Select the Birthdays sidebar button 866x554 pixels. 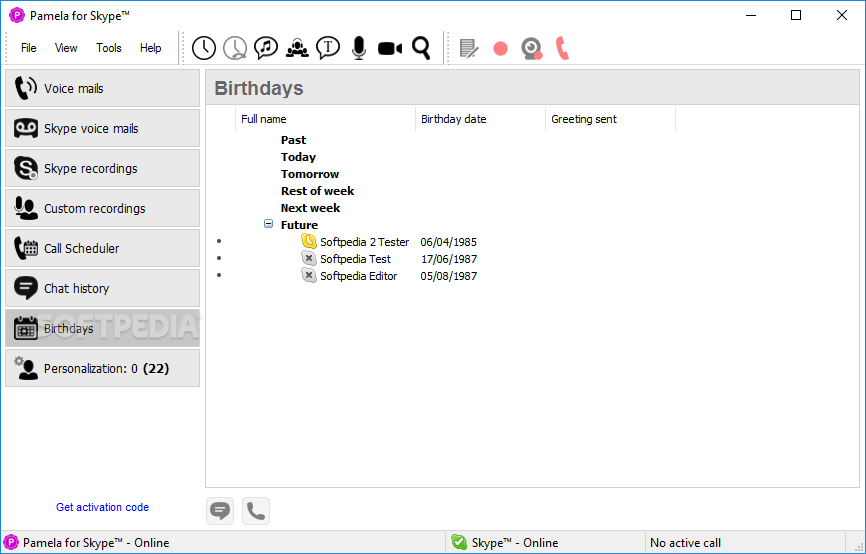tap(102, 329)
